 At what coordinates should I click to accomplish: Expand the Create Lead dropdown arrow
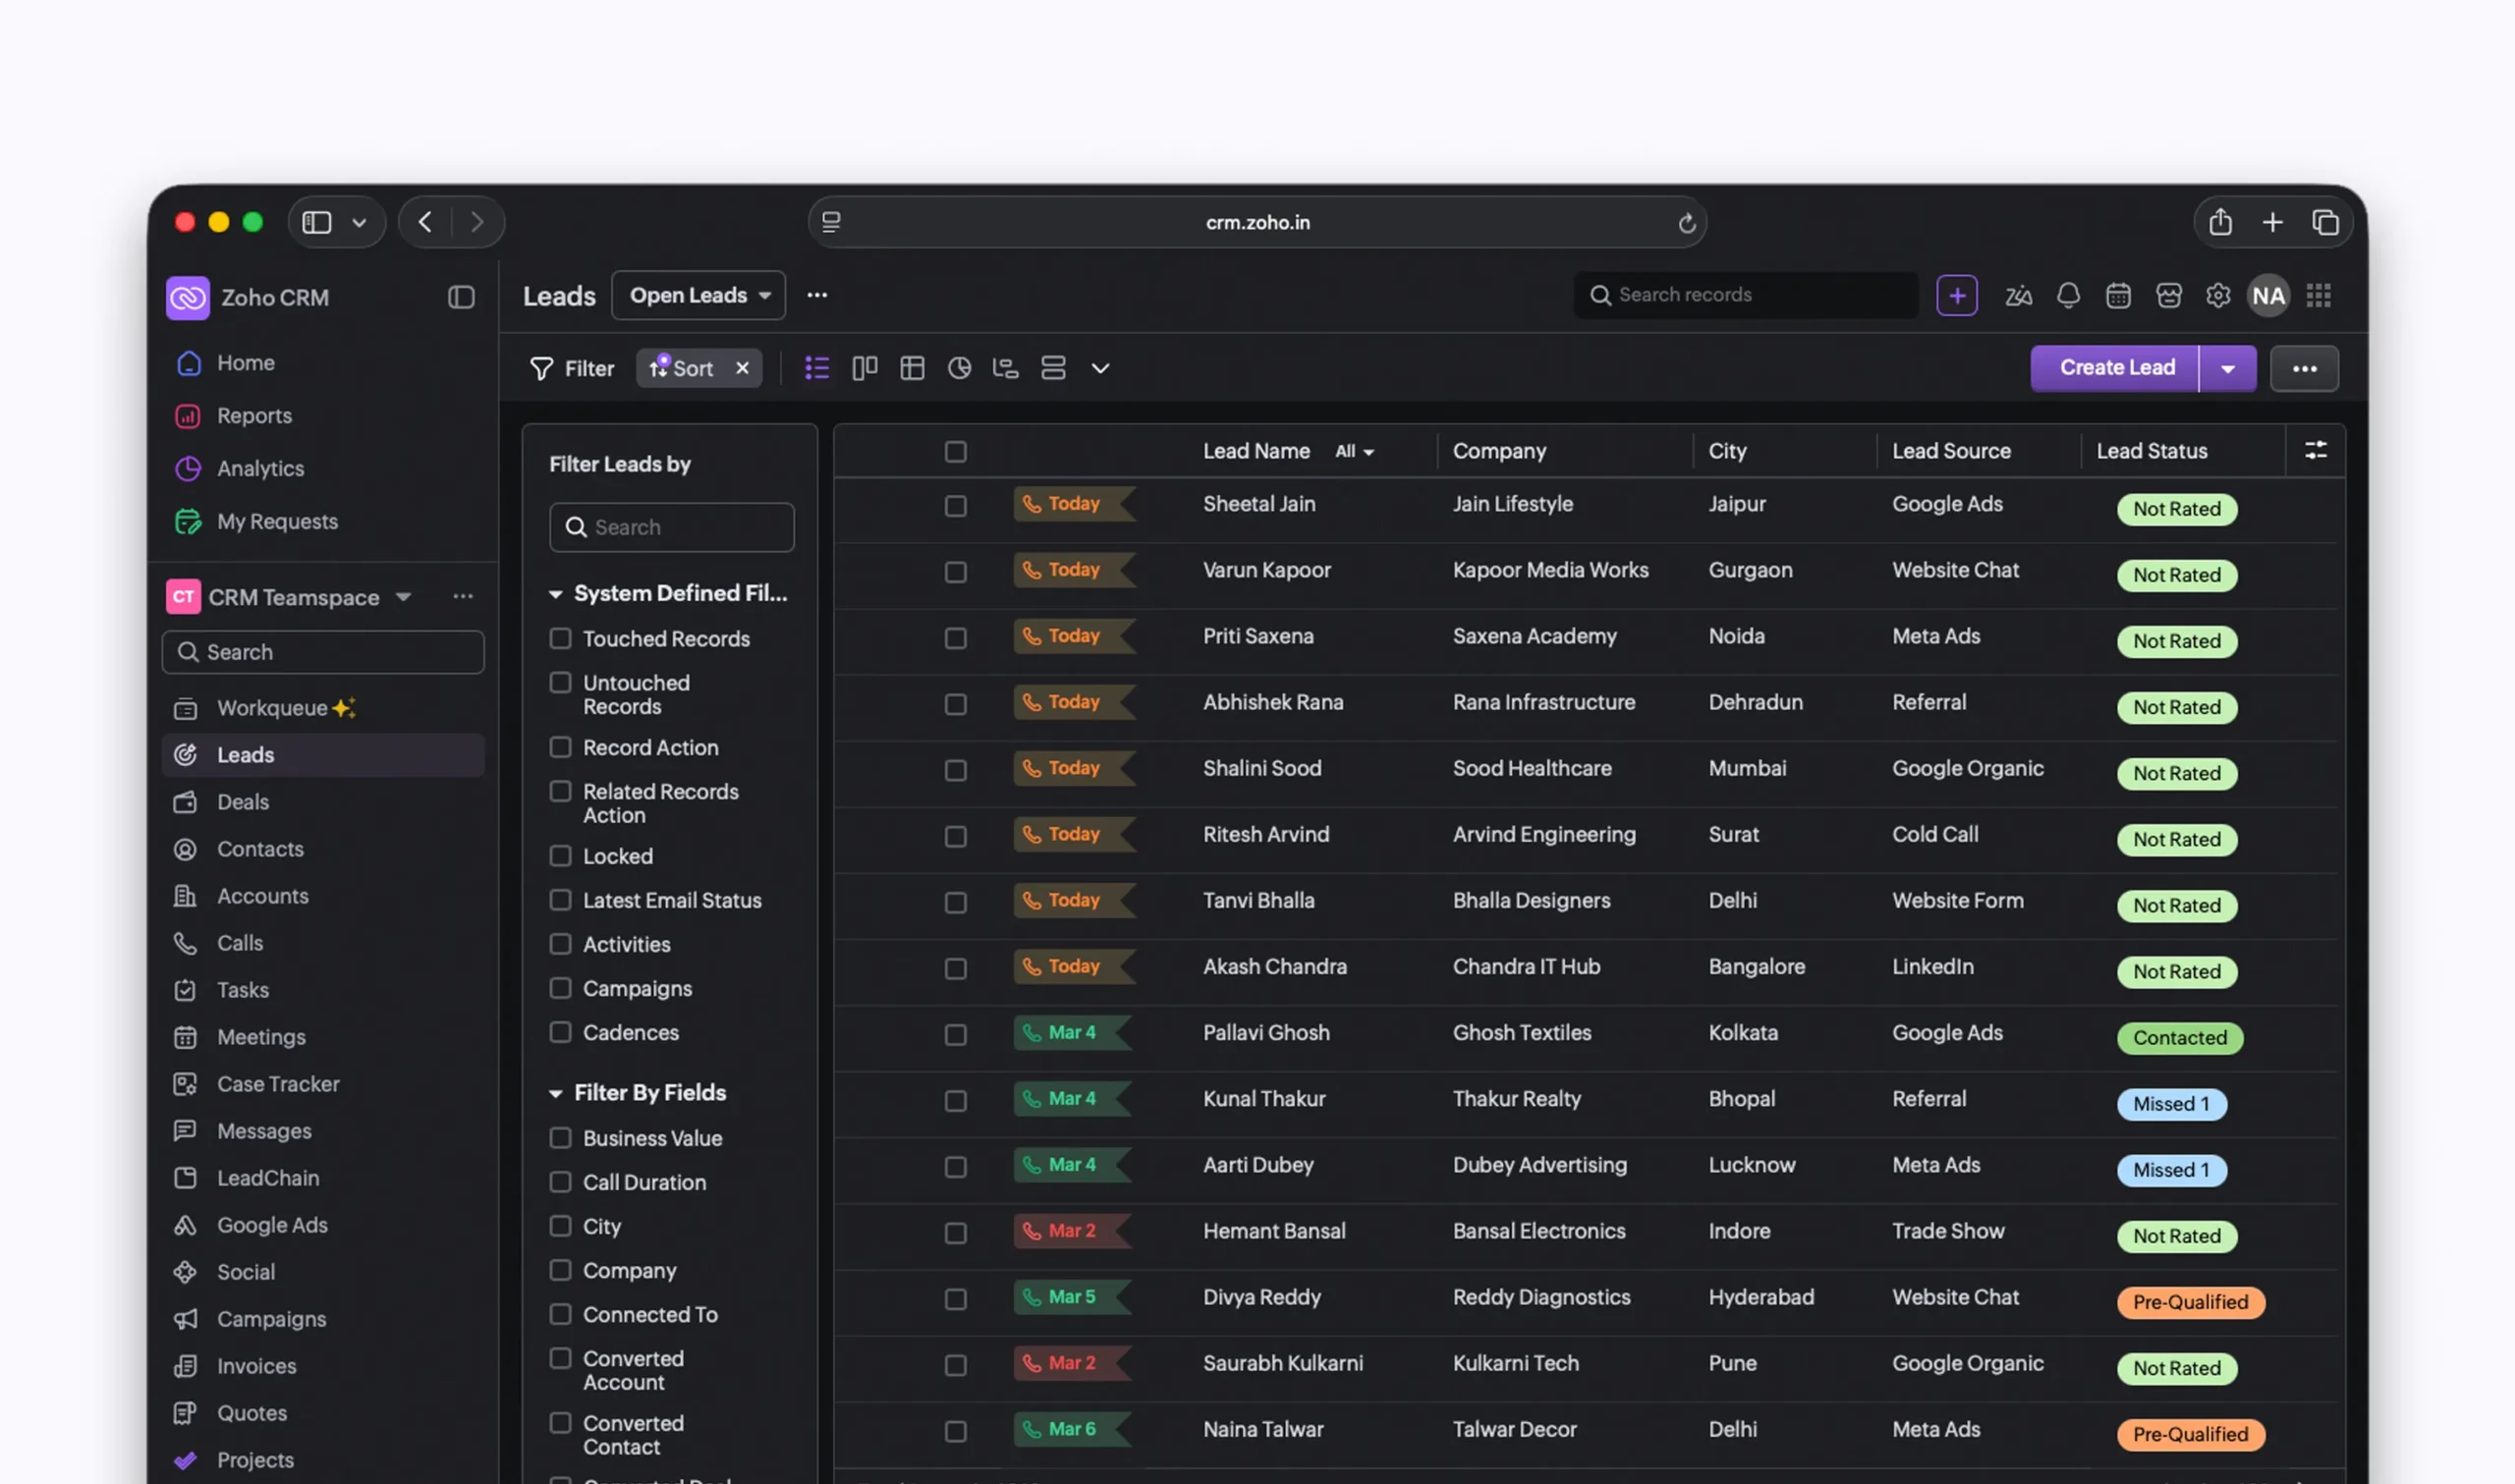(x=2227, y=368)
